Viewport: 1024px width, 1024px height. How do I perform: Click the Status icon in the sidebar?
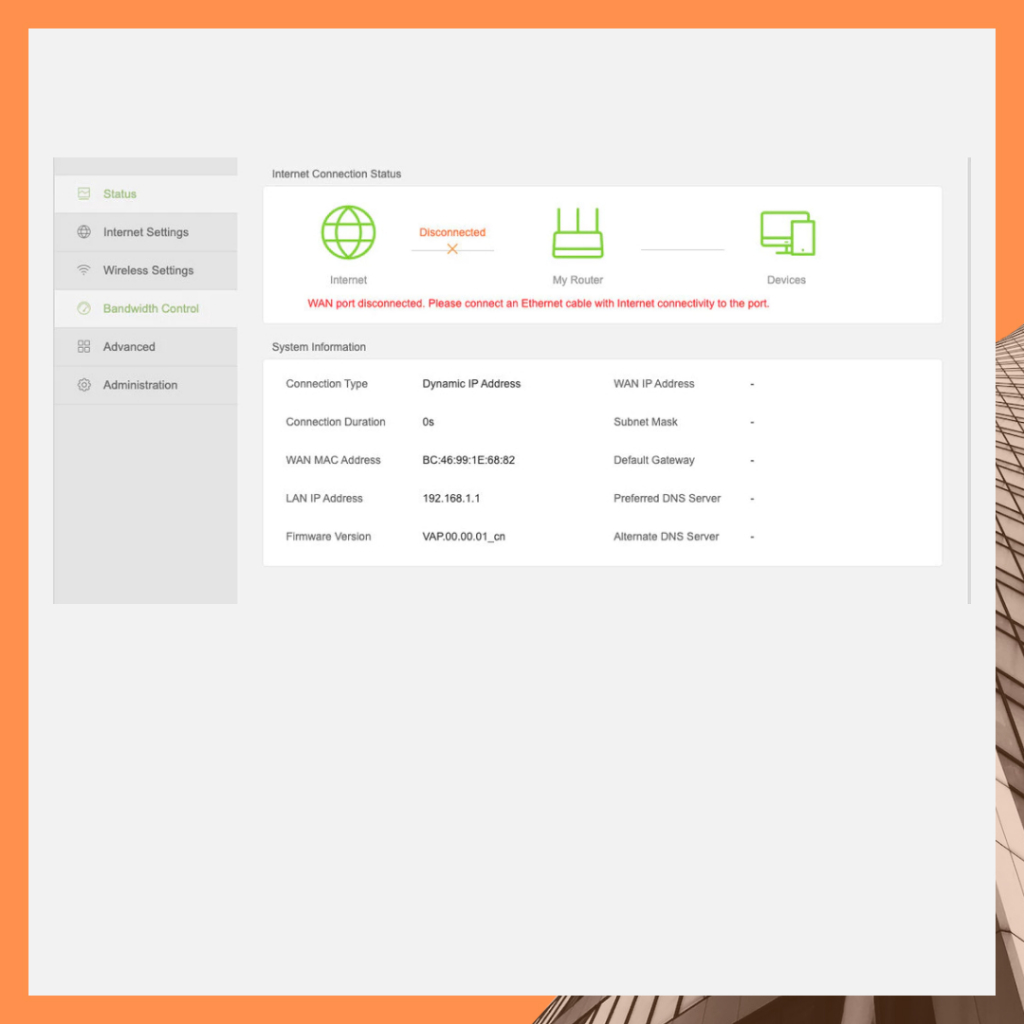[84, 194]
